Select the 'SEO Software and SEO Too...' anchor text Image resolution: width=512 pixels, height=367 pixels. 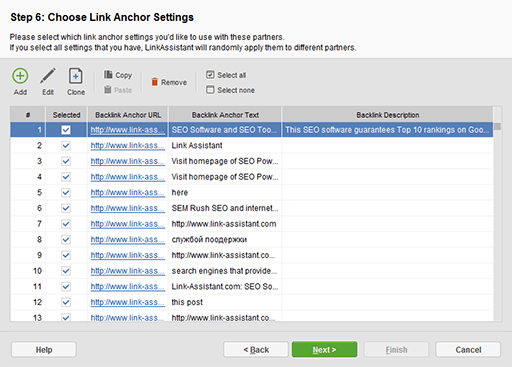tap(225, 130)
